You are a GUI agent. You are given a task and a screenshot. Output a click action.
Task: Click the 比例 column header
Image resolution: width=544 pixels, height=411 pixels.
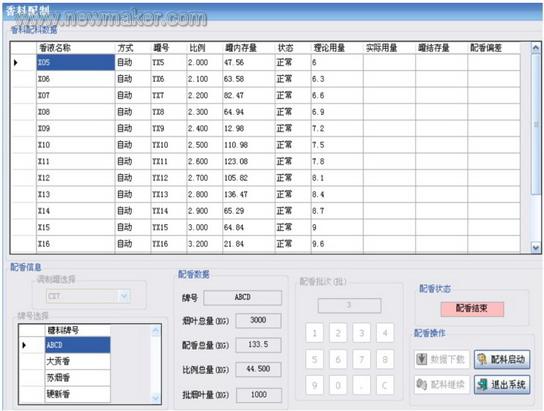tap(205, 48)
